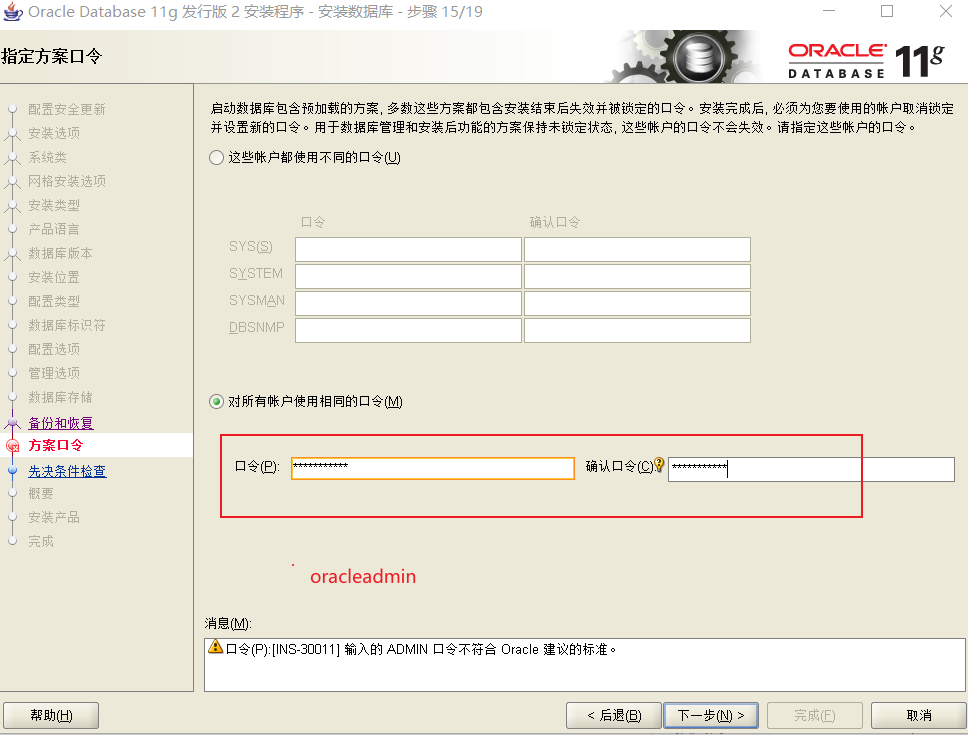
Task: Click the warning icon in the message box
Action: point(215,647)
